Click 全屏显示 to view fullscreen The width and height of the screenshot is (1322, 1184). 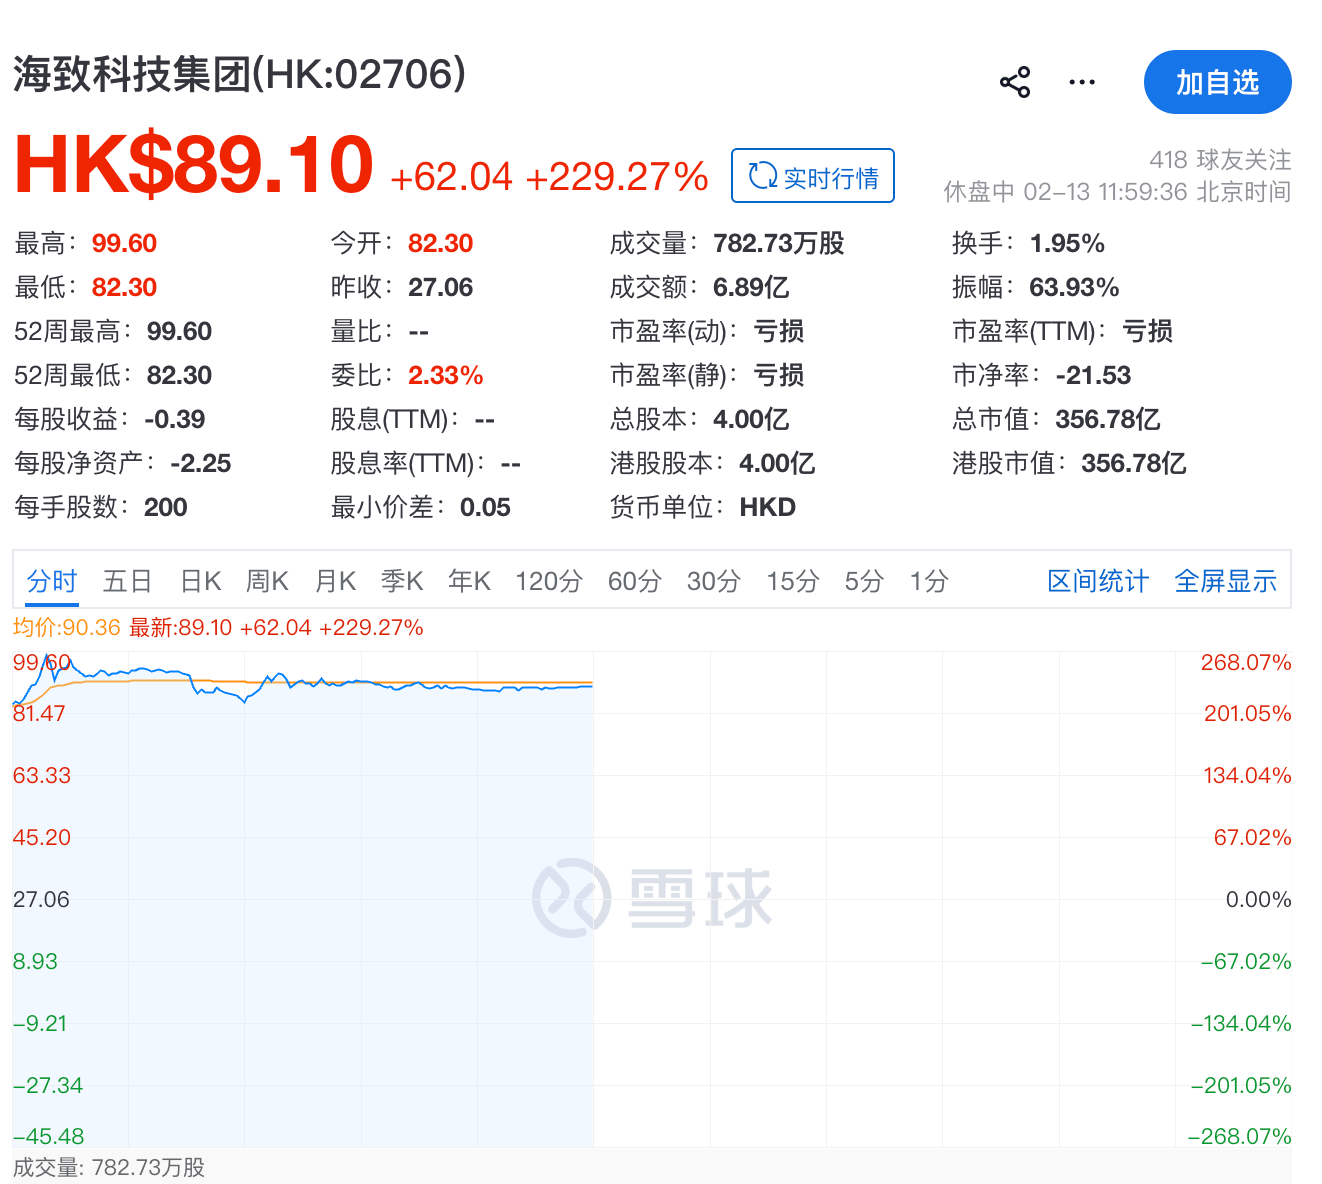click(x=1225, y=581)
